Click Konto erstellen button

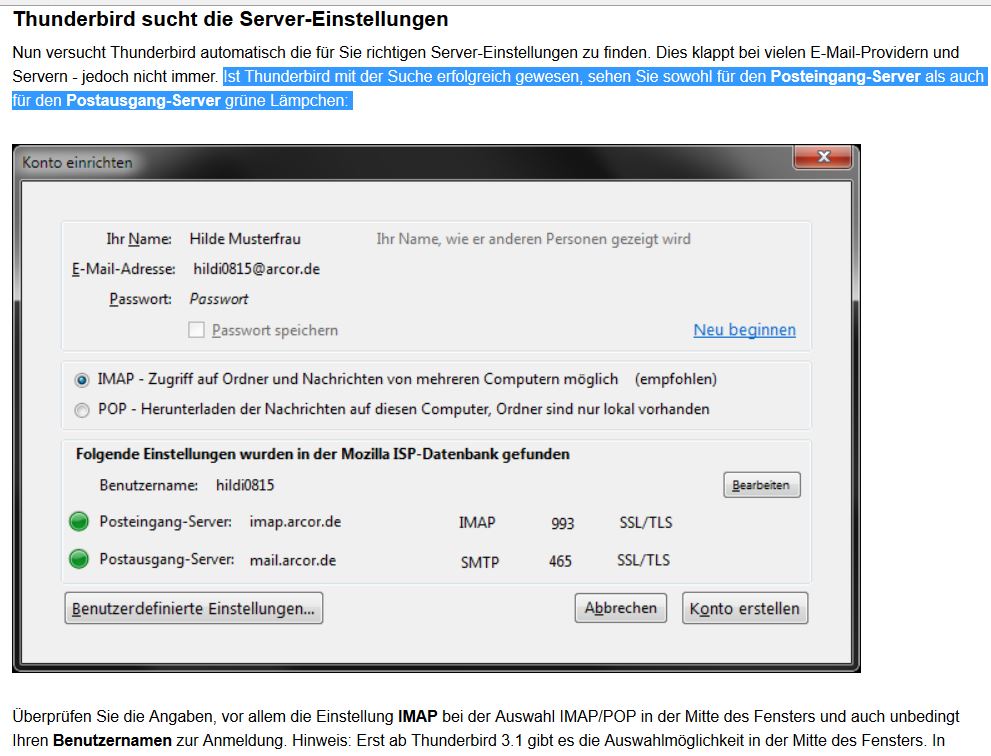[x=745, y=608]
